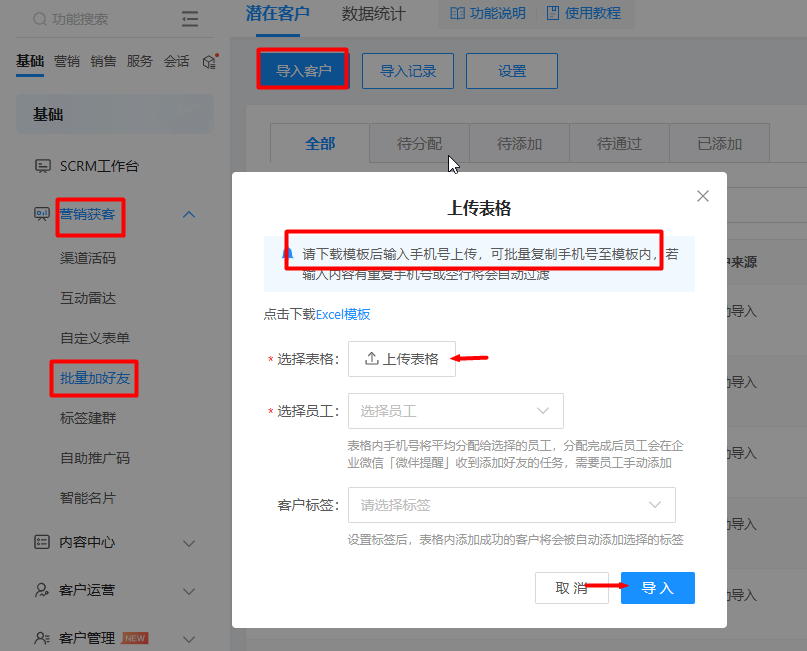The height and width of the screenshot is (651, 807).
Task: Click the 客户运营 person icon
Action: (x=42, y=590)
